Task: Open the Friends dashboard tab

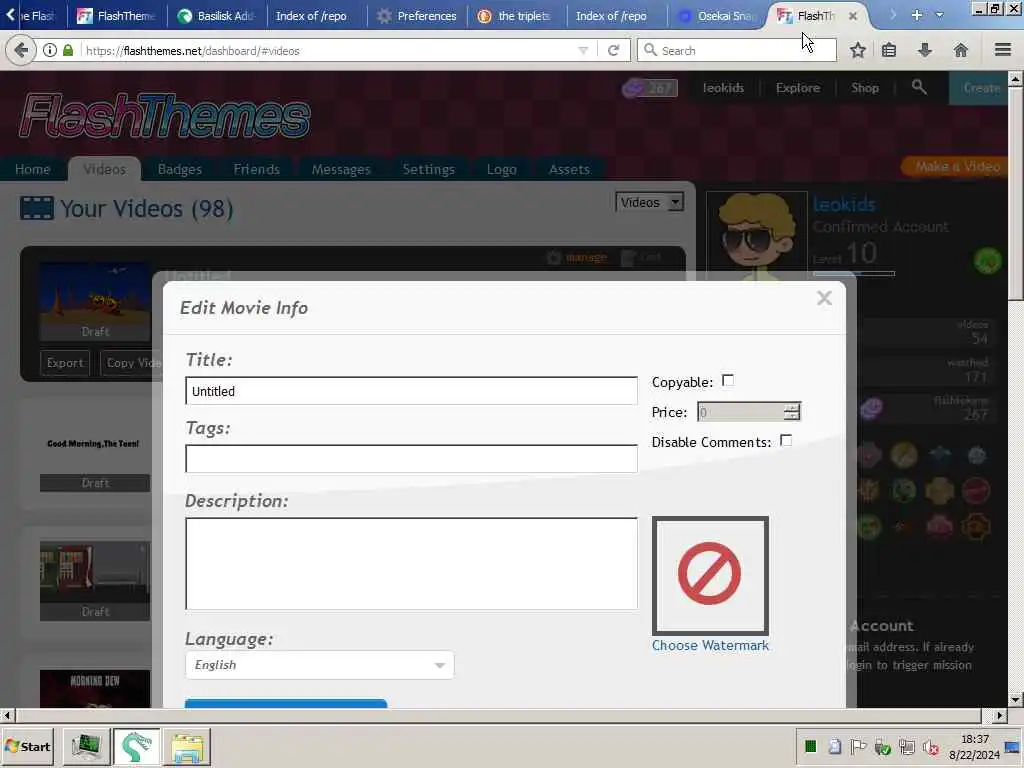Action: (256, 169)
